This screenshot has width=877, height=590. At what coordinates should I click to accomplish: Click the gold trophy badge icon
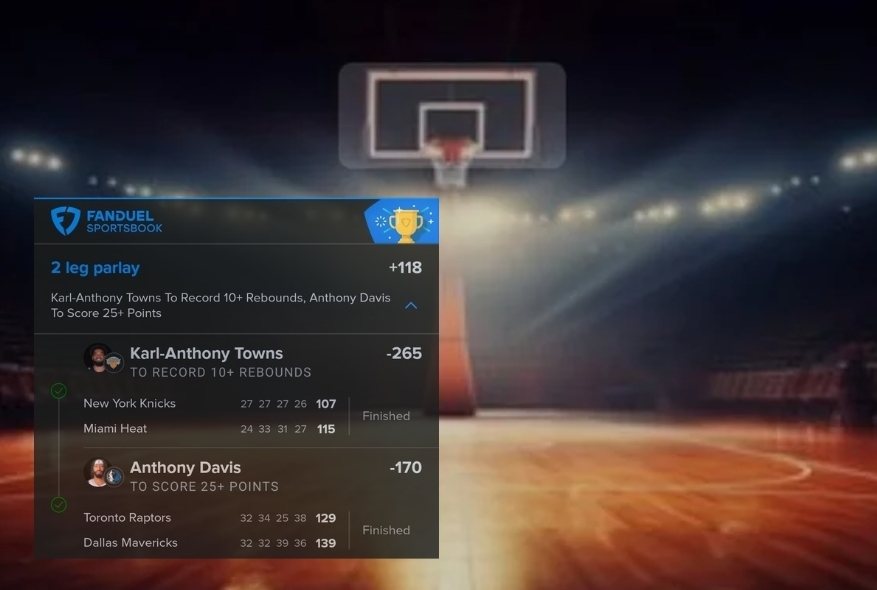[405, 222]
